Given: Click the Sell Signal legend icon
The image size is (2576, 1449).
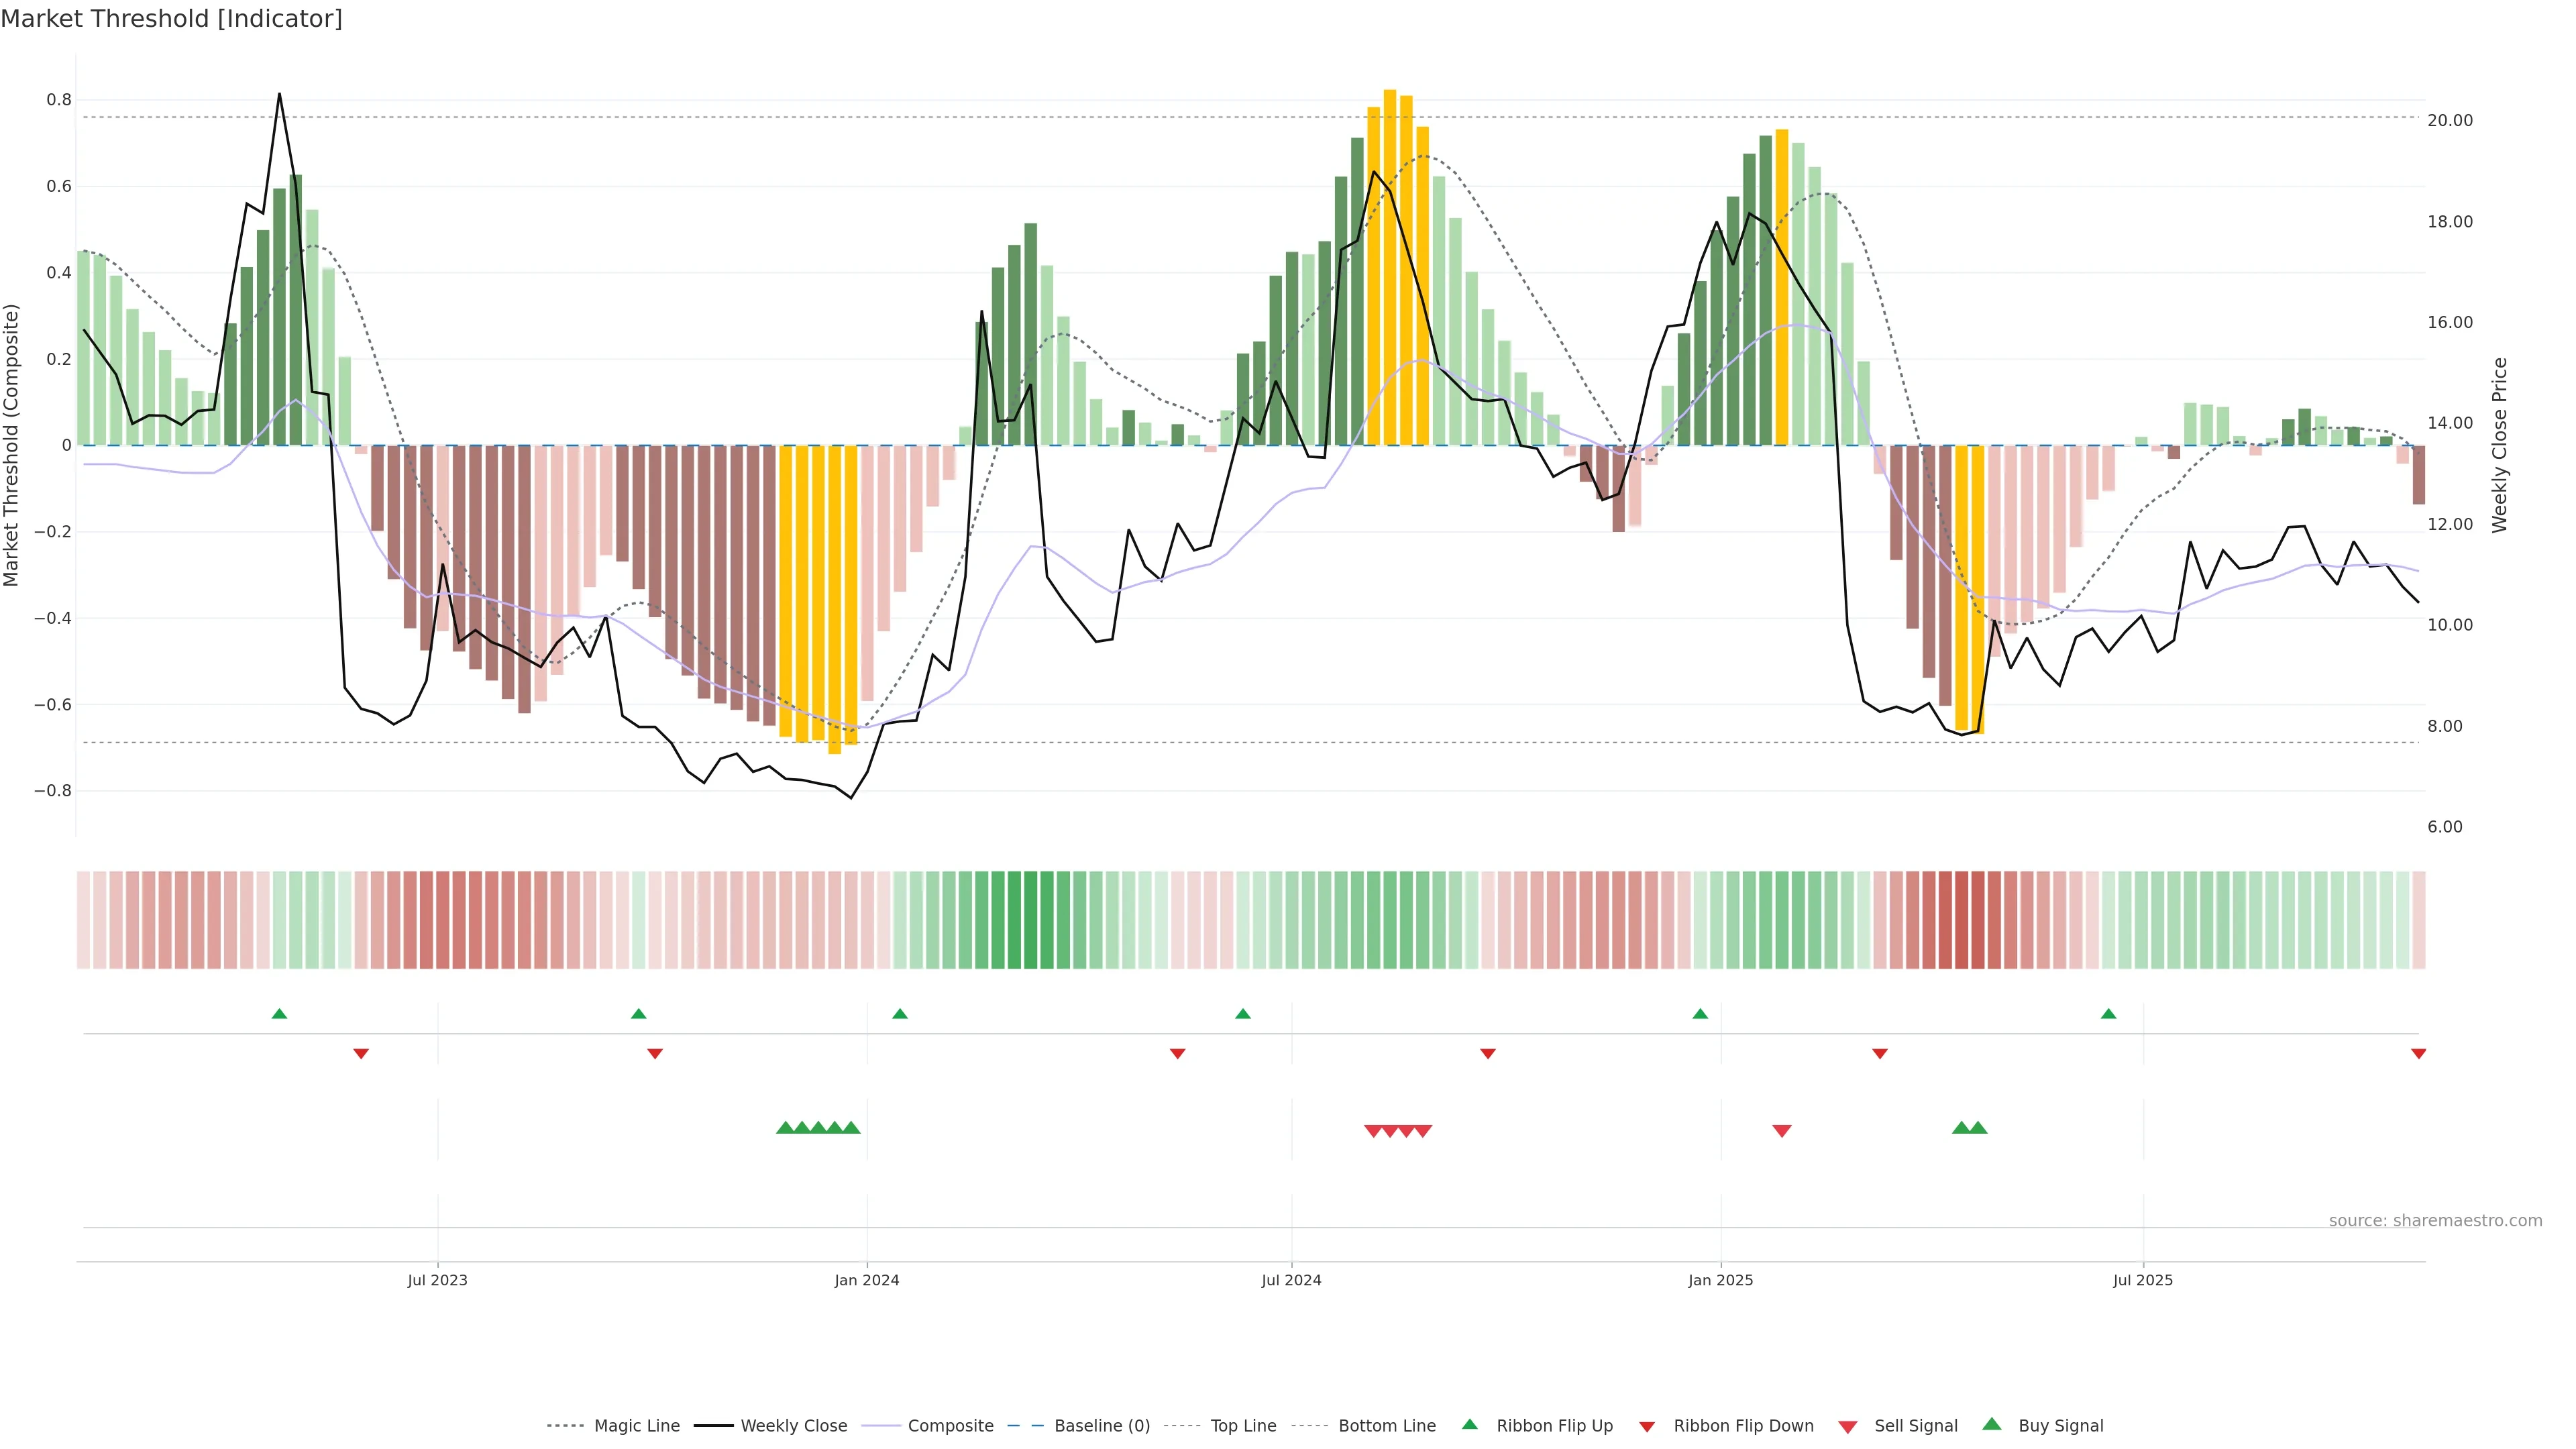Looking at the screenshot, I should pos(1848,1427).
